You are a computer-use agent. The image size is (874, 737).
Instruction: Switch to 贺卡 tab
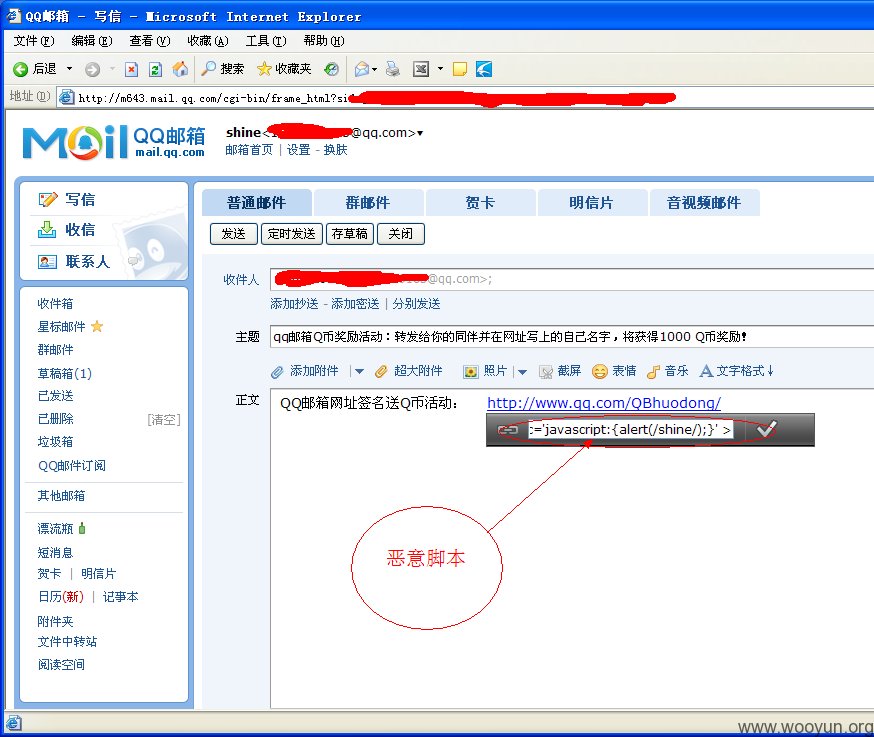click(480, 202)
